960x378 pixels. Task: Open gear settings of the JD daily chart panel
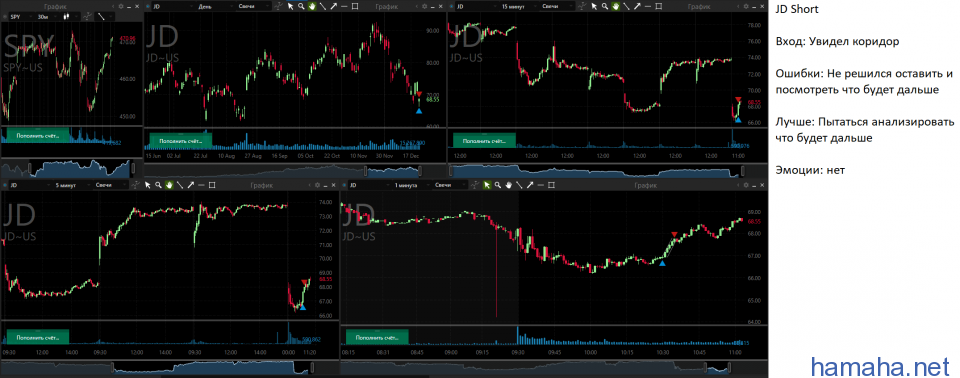pos(424,6)
